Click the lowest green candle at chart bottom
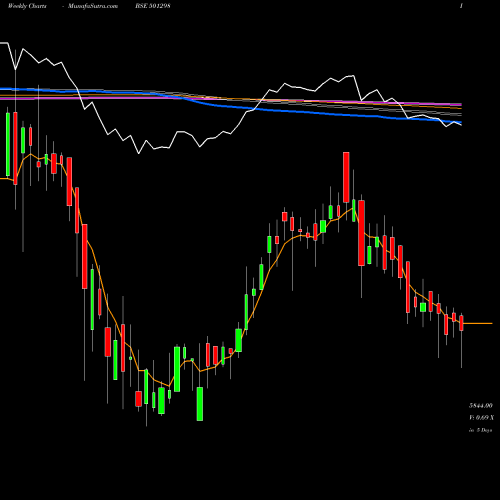 pyautogui.click(x=200, y=404)
